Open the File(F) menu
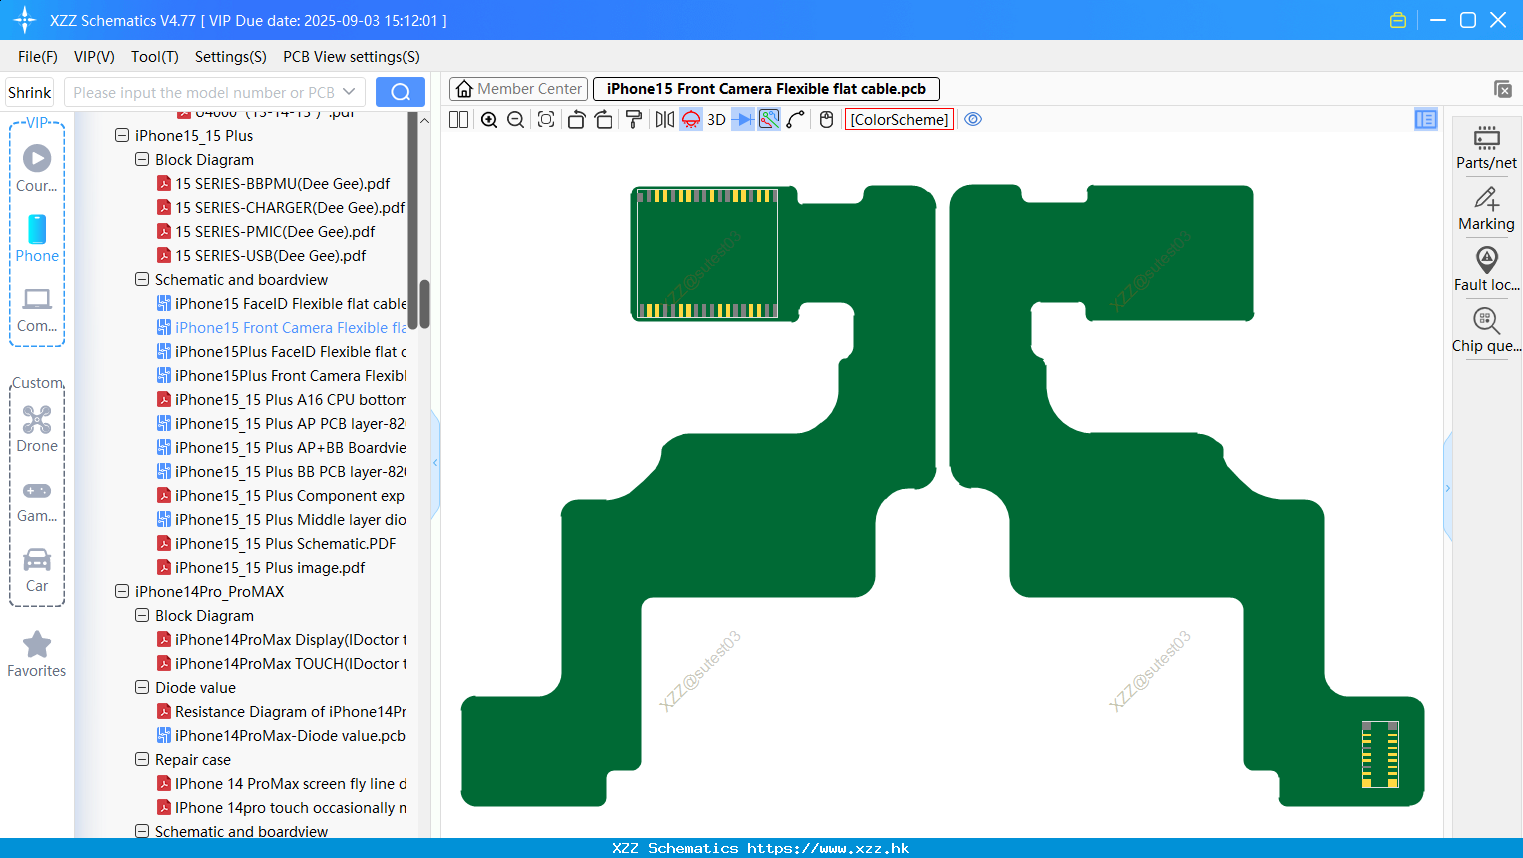Screen dimensions: 1523x858 [38, 57]
